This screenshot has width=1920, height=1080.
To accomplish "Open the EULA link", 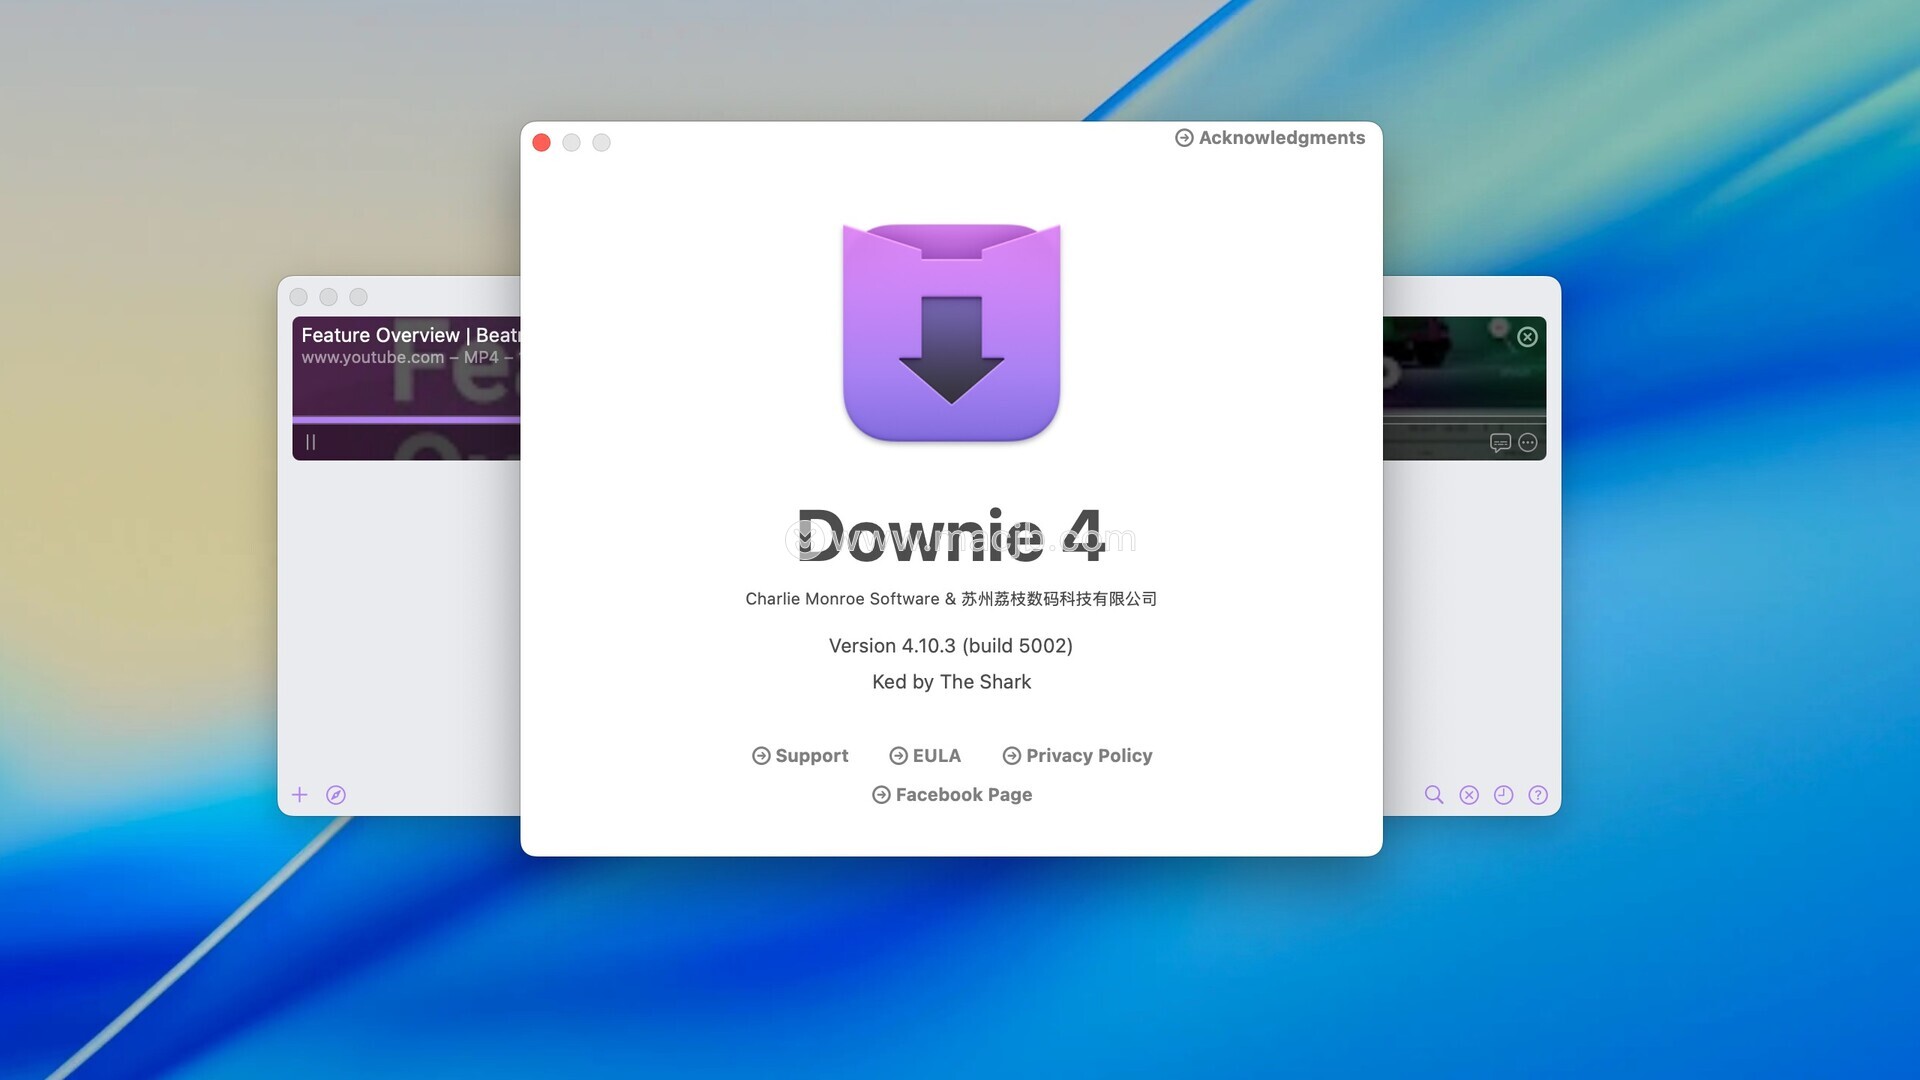I will tap(925, 756).
